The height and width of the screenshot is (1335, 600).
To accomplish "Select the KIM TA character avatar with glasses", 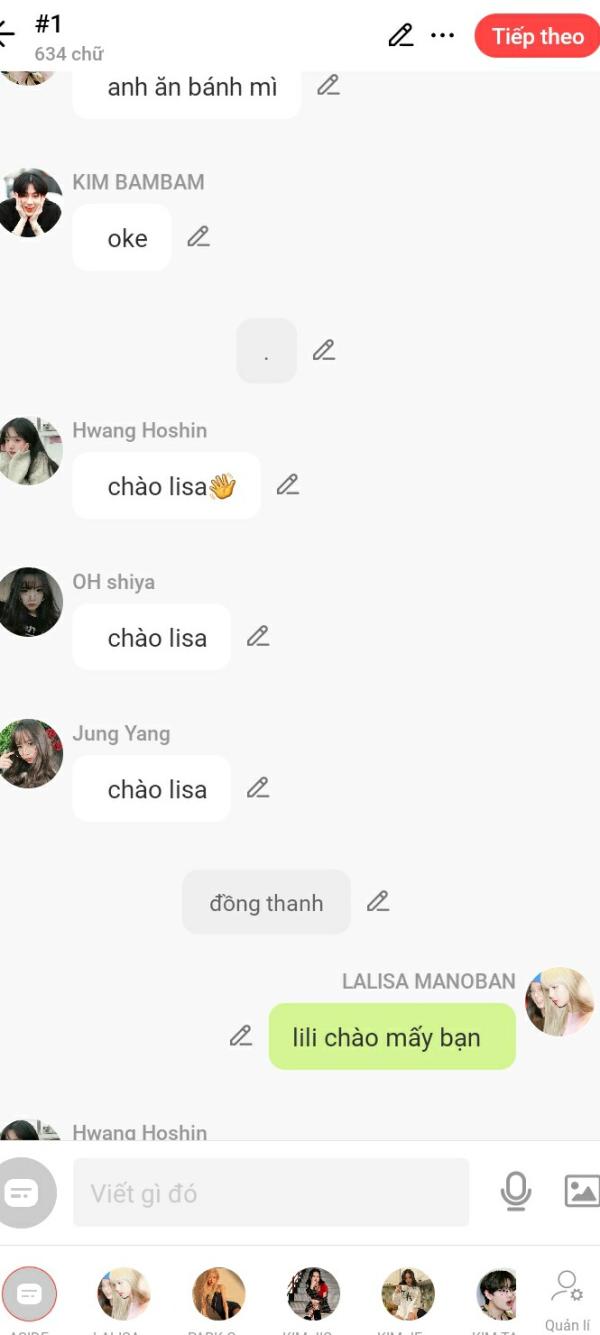I will (497, 1294).
